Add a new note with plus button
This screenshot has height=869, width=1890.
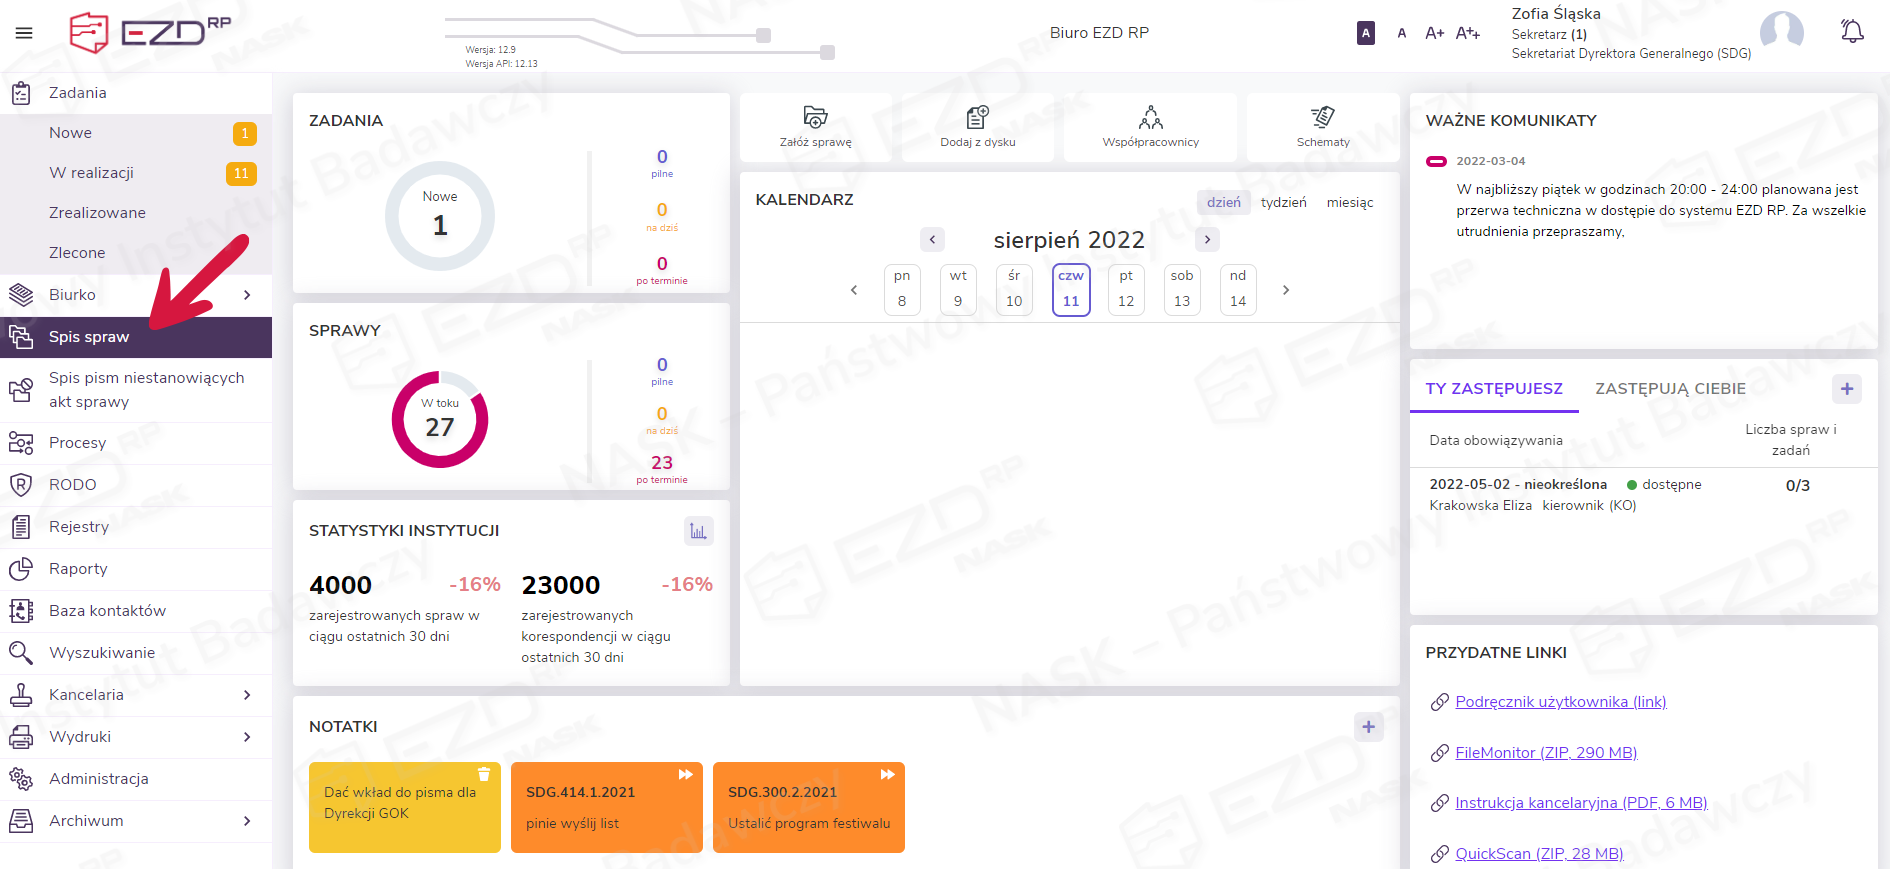tap(1368, 727)
